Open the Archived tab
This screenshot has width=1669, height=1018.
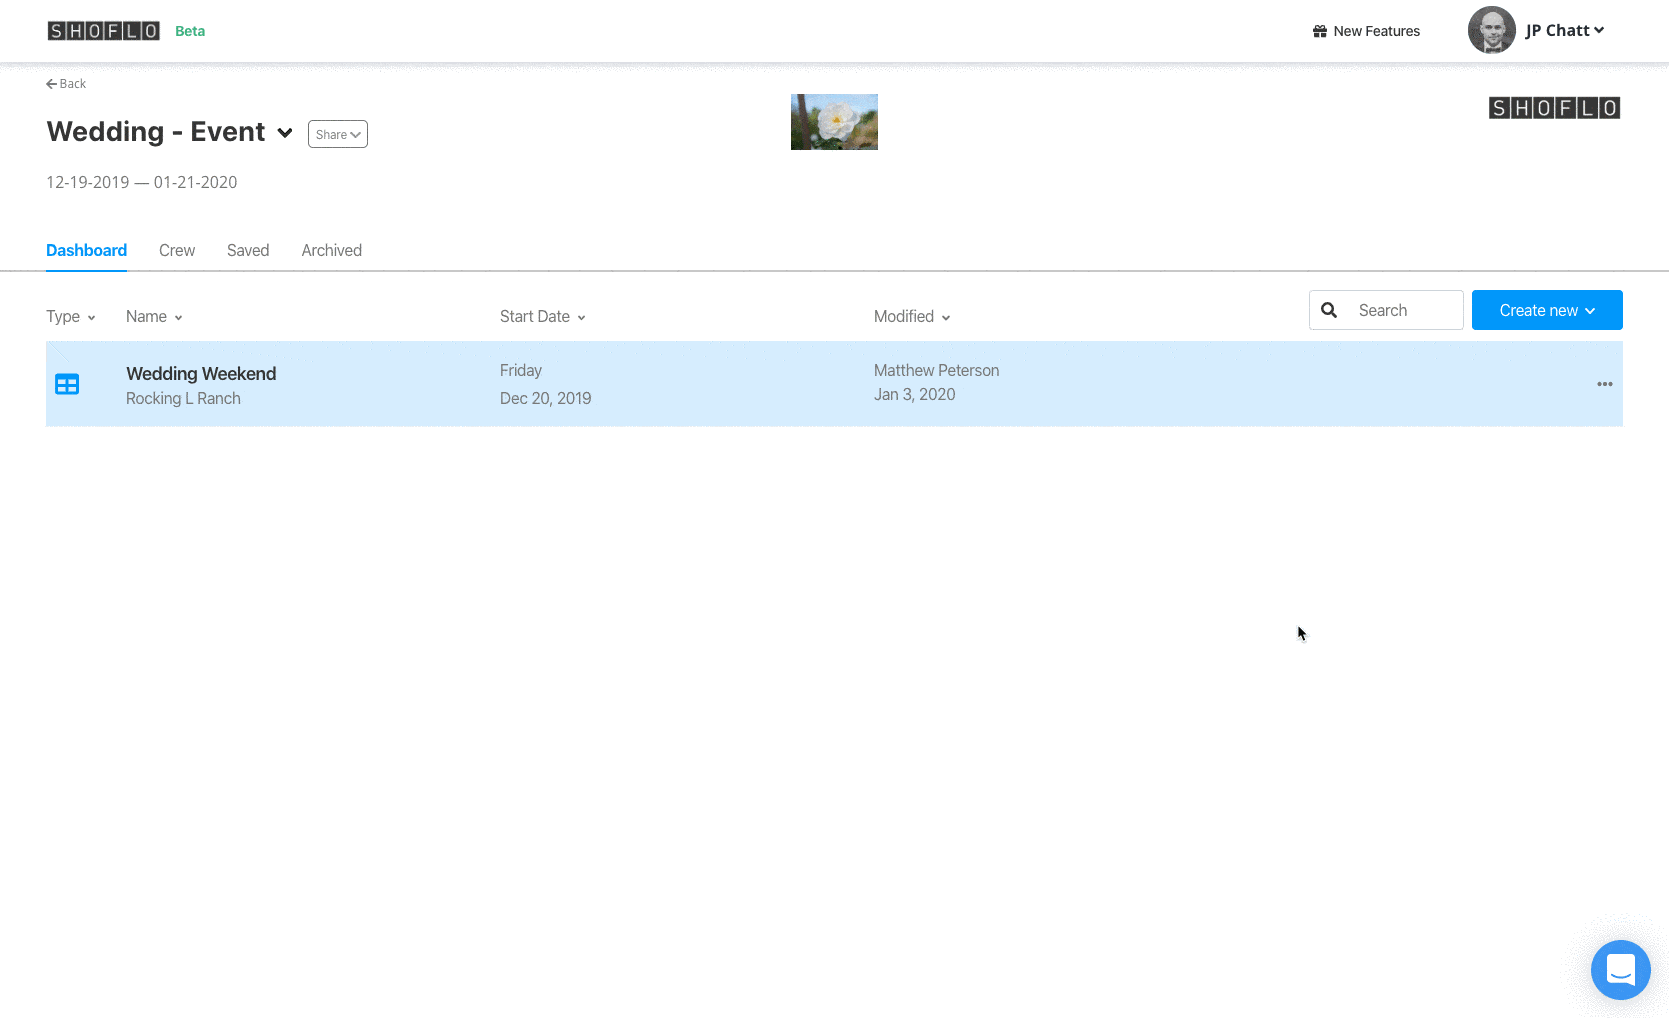[331, 250]
